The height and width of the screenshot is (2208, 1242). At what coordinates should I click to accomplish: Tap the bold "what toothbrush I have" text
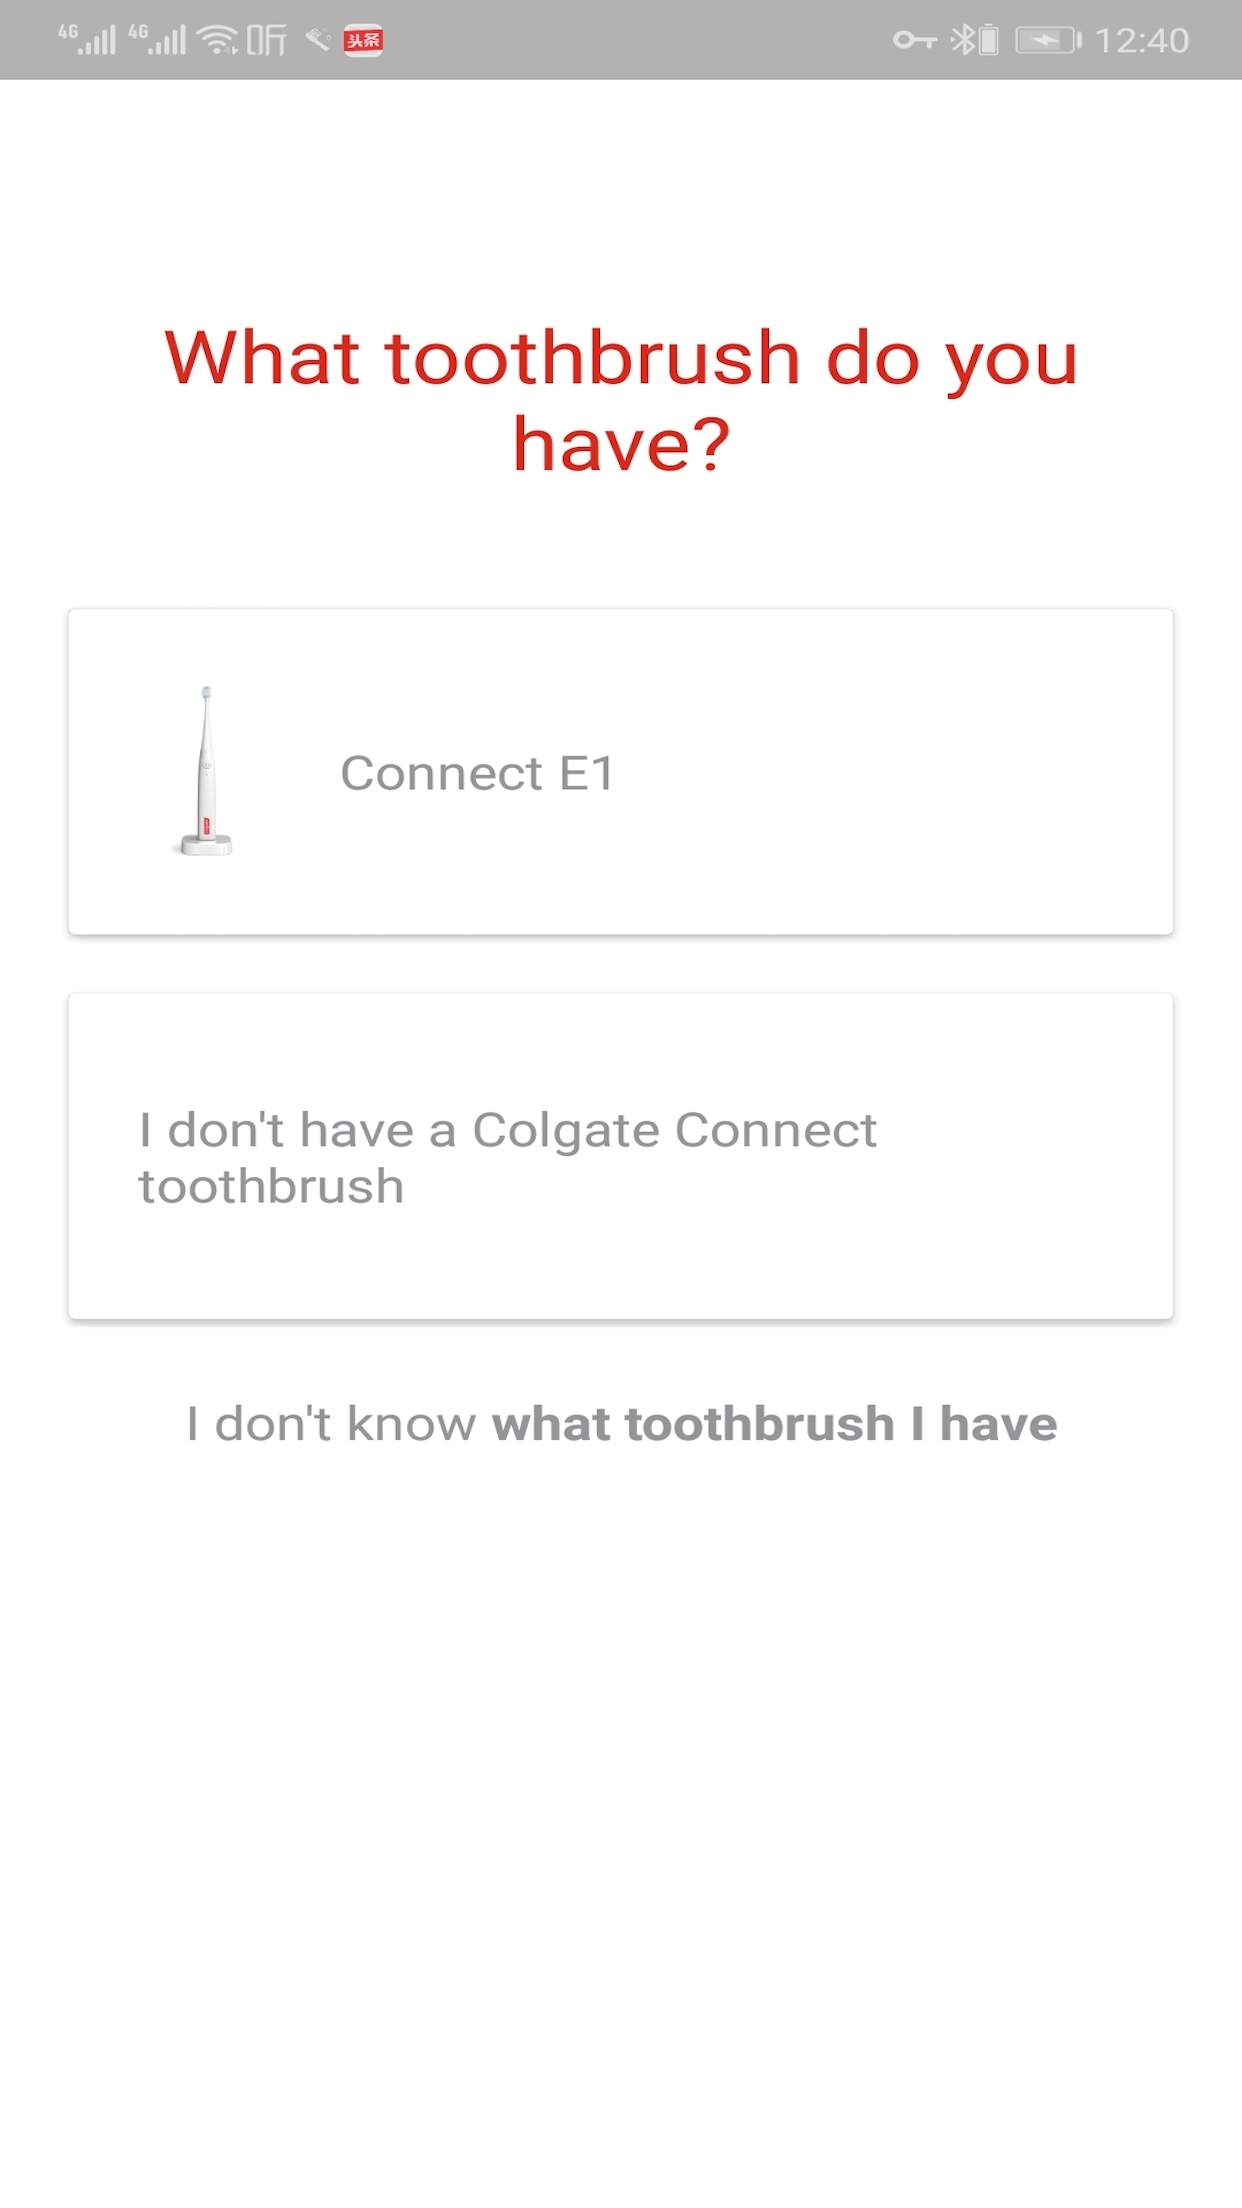(774, 1423)
